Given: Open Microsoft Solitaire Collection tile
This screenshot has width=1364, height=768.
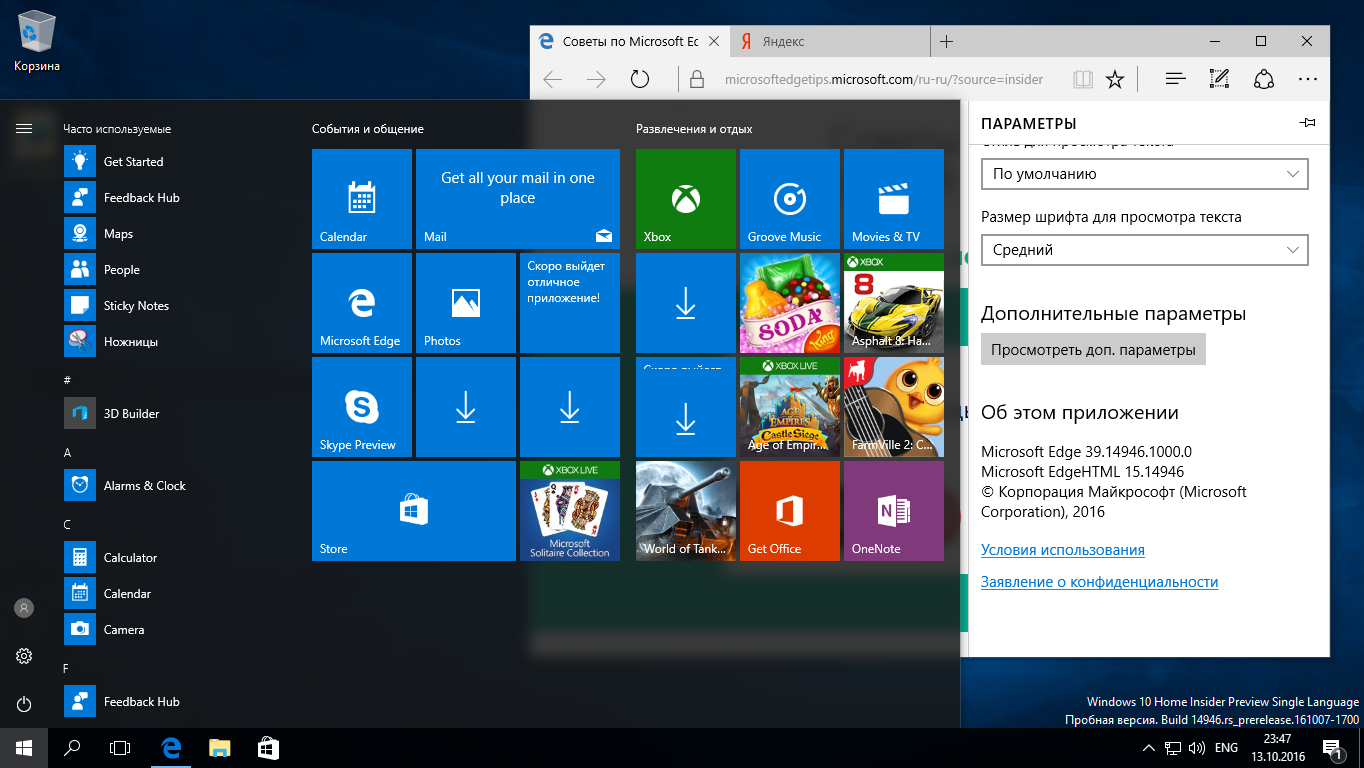Looking at the screenshot, I should point(570,511).
